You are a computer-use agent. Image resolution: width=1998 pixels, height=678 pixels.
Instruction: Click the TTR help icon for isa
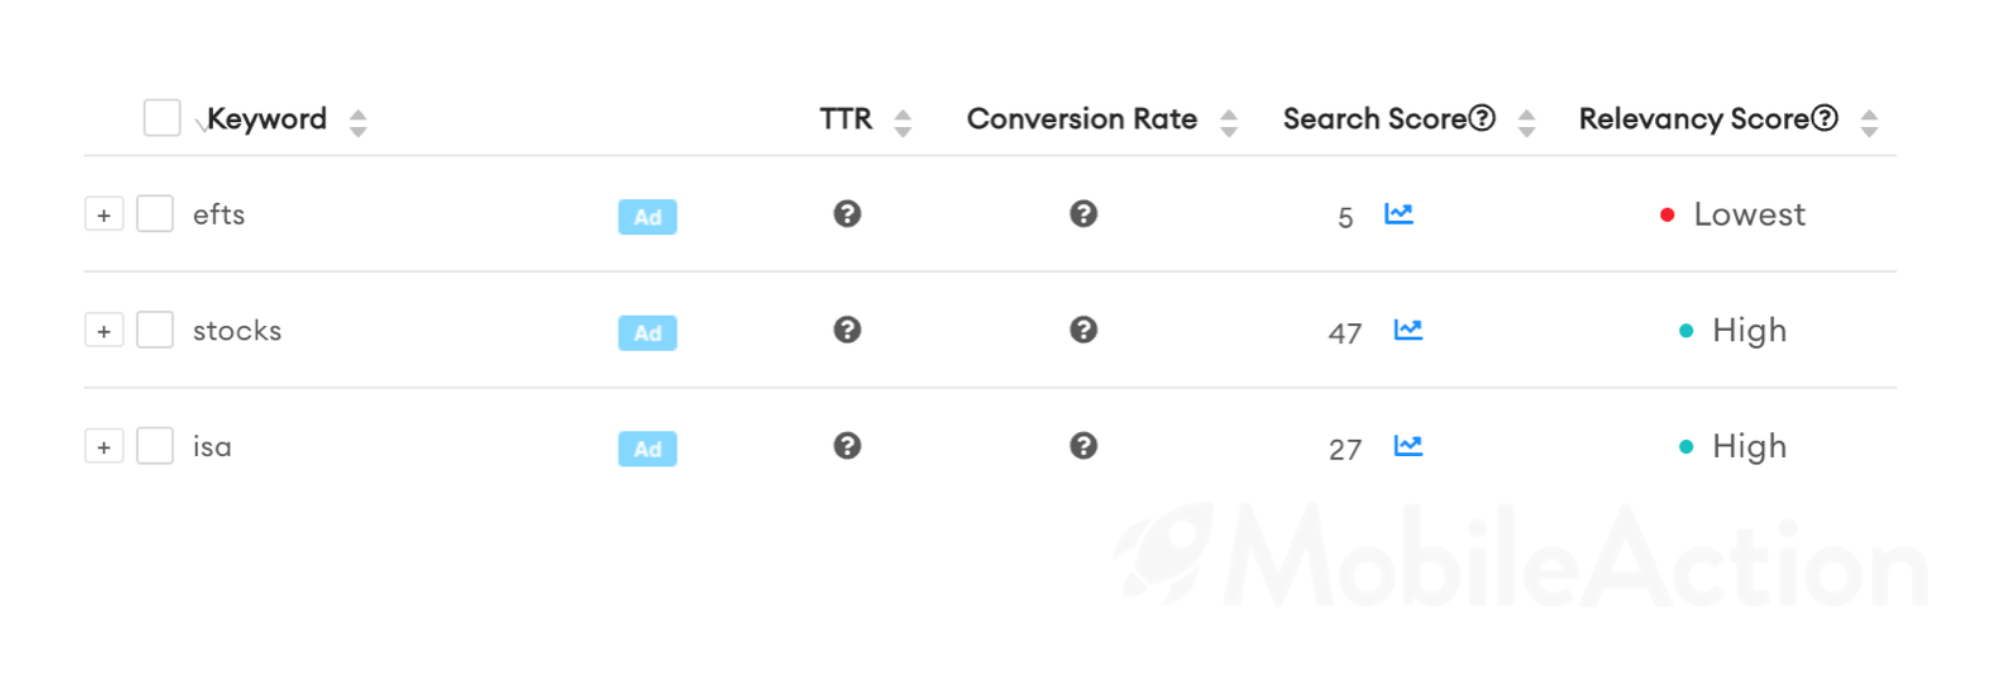847,446
